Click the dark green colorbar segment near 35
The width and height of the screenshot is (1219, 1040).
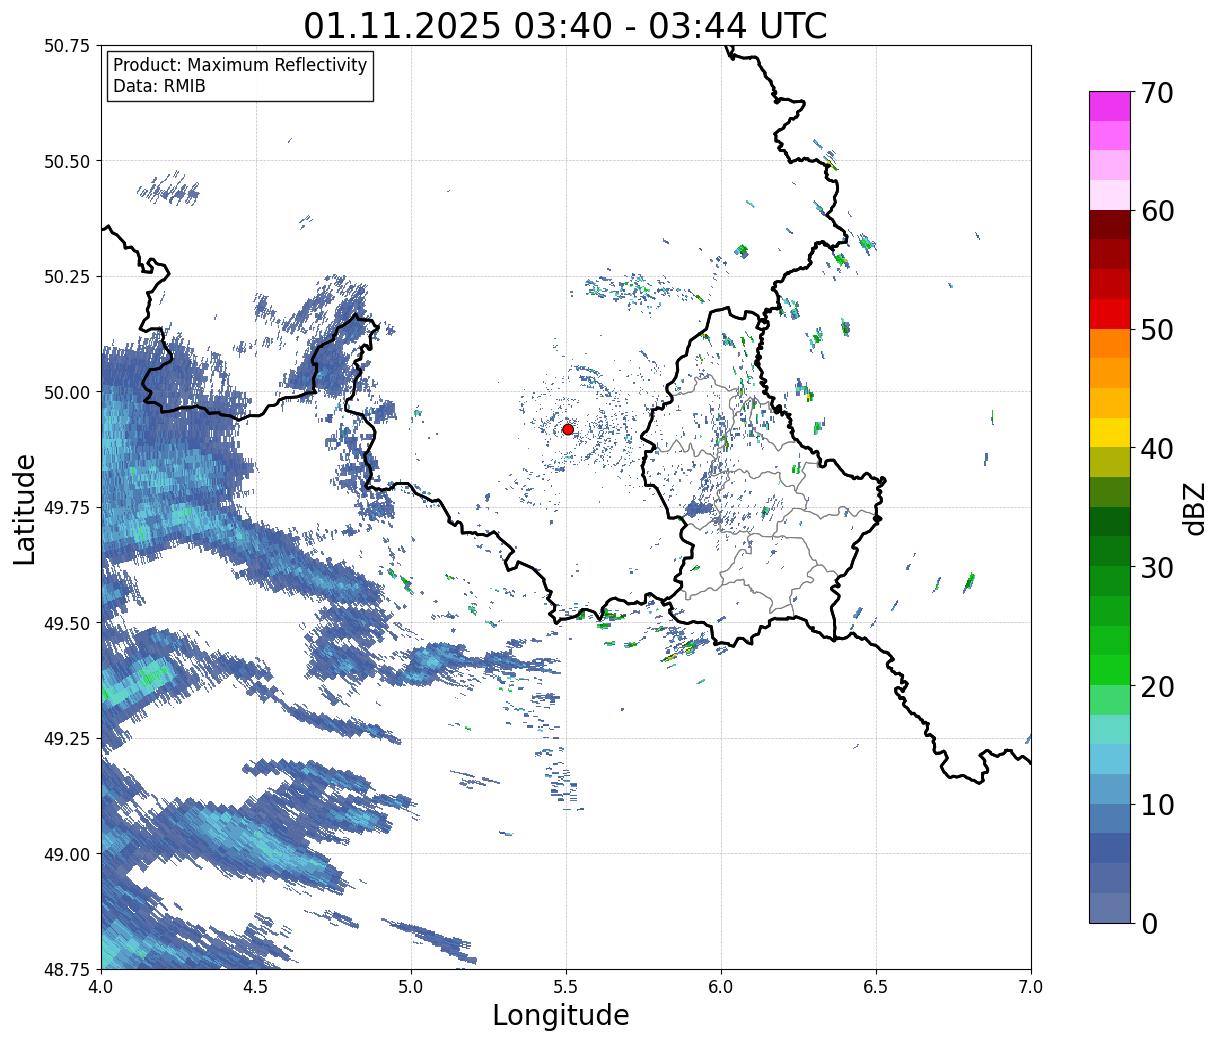(x=1110, y=521)
